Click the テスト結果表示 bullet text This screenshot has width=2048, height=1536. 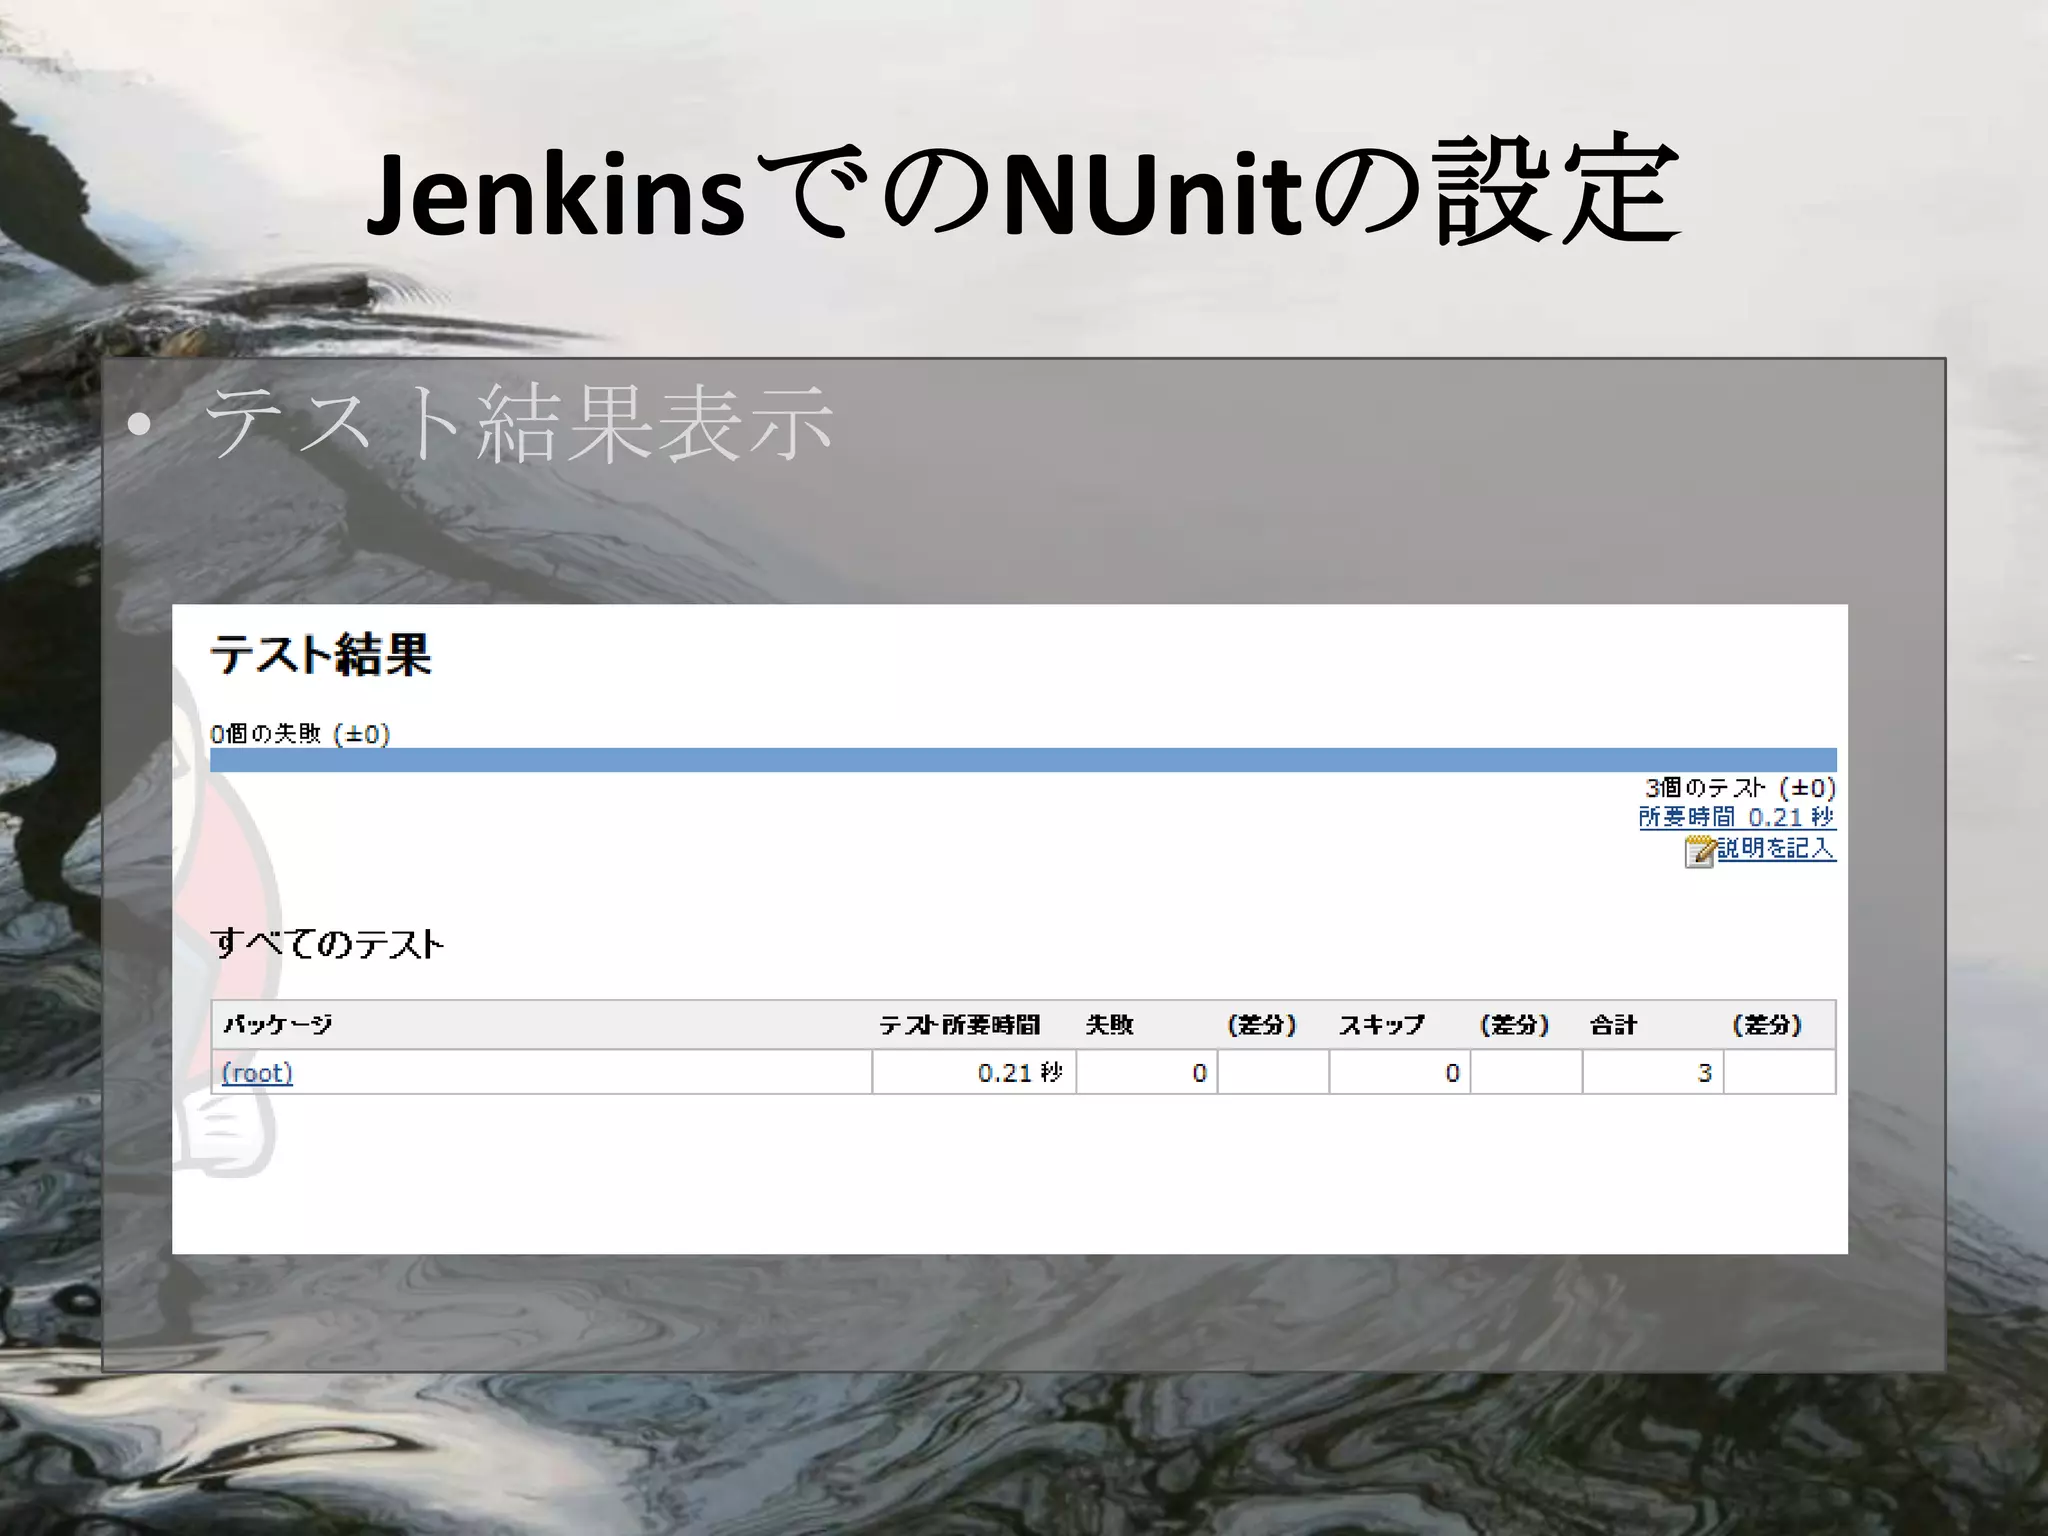tap(519, 424)
